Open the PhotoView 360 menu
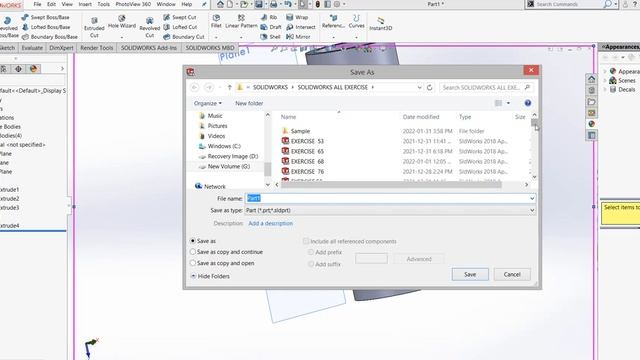 point(133,4)
